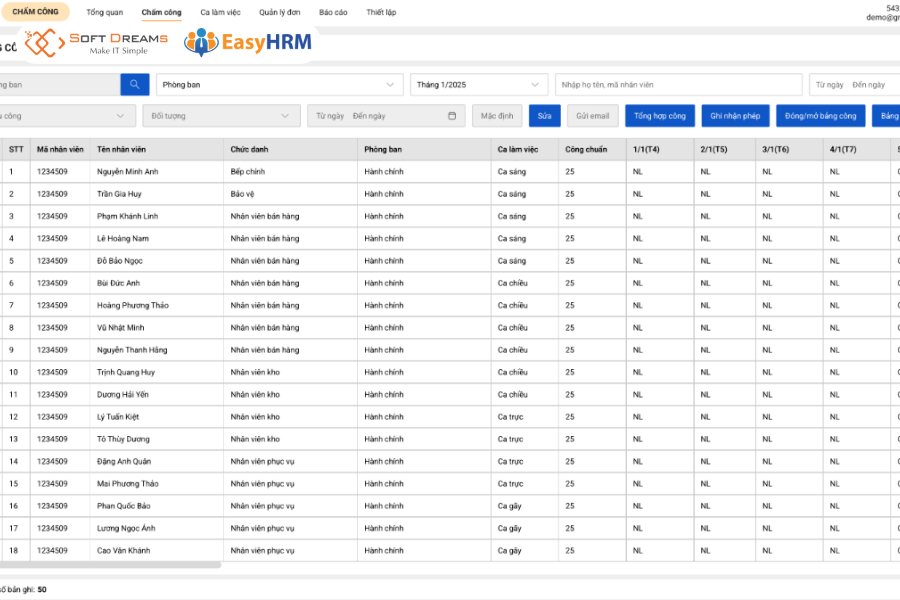This screenshot has width=900, height=600.
Task: Click the CHẤM CÔNG module badge
Action: click(x=36, y=11)
